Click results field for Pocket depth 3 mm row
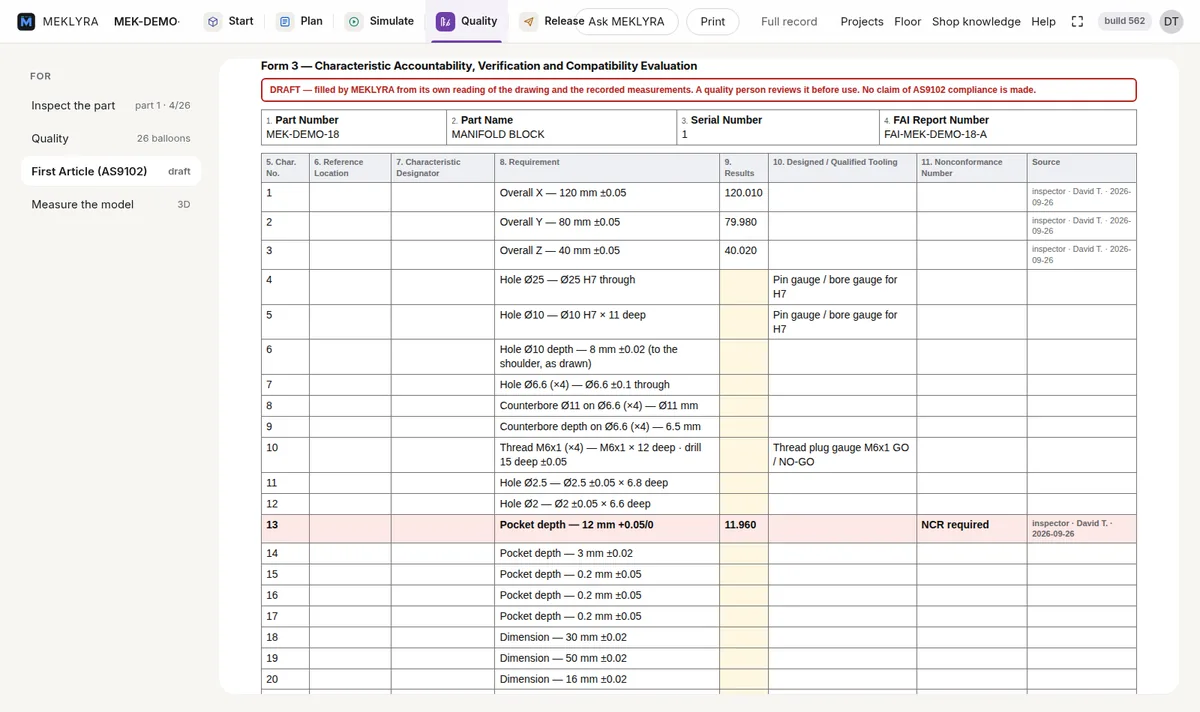Screen dimensions: 1200x712 (744, 553)
